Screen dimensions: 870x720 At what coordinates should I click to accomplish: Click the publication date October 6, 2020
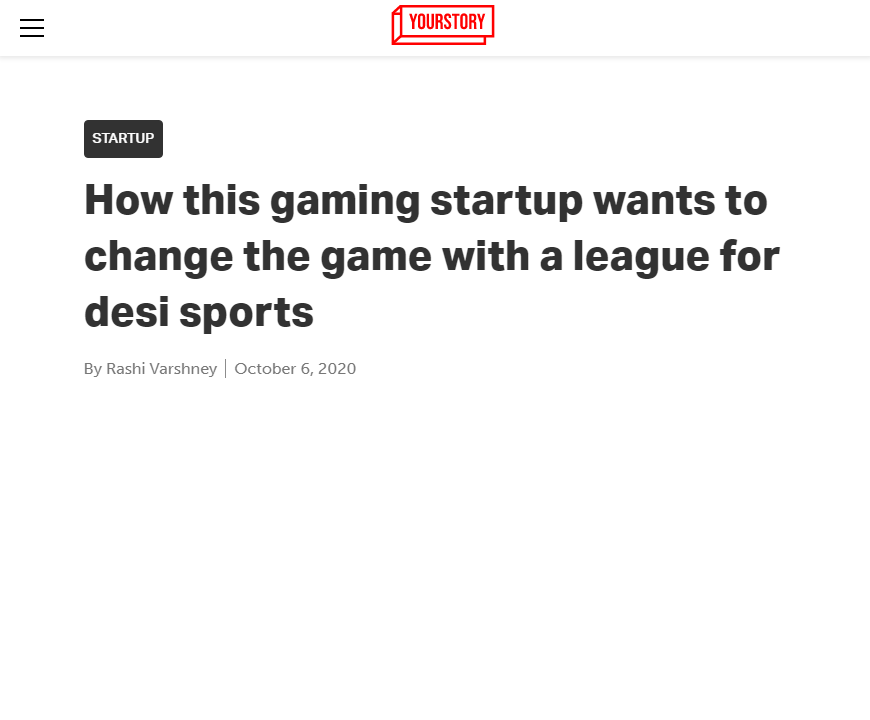pos(295,368)
